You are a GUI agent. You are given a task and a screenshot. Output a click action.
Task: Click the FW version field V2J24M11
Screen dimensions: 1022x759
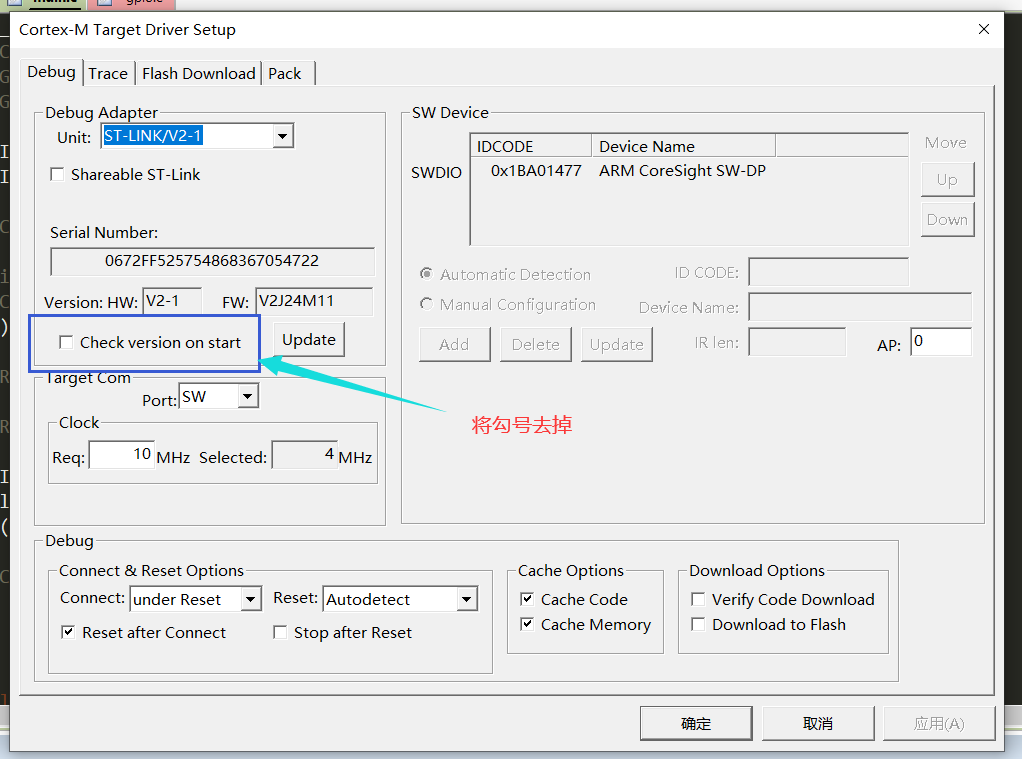pos(314,301)
